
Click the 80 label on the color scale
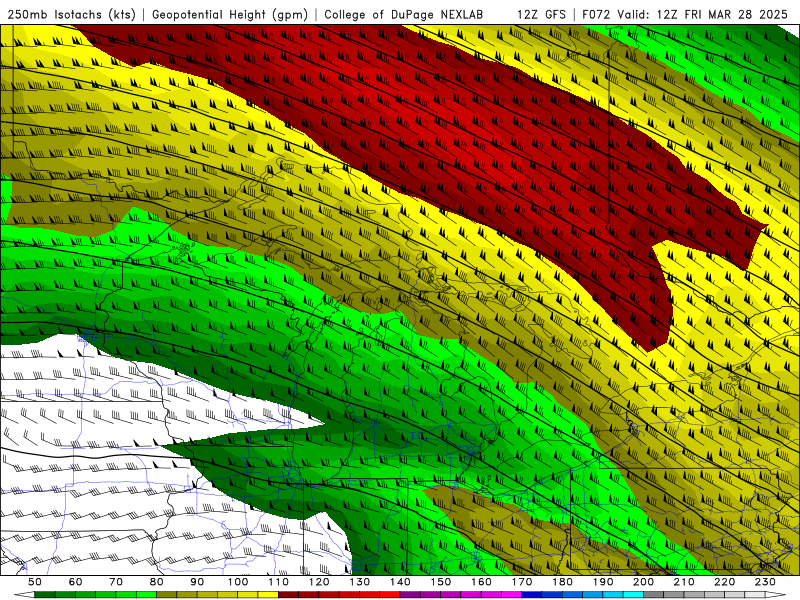click(157, 582)
